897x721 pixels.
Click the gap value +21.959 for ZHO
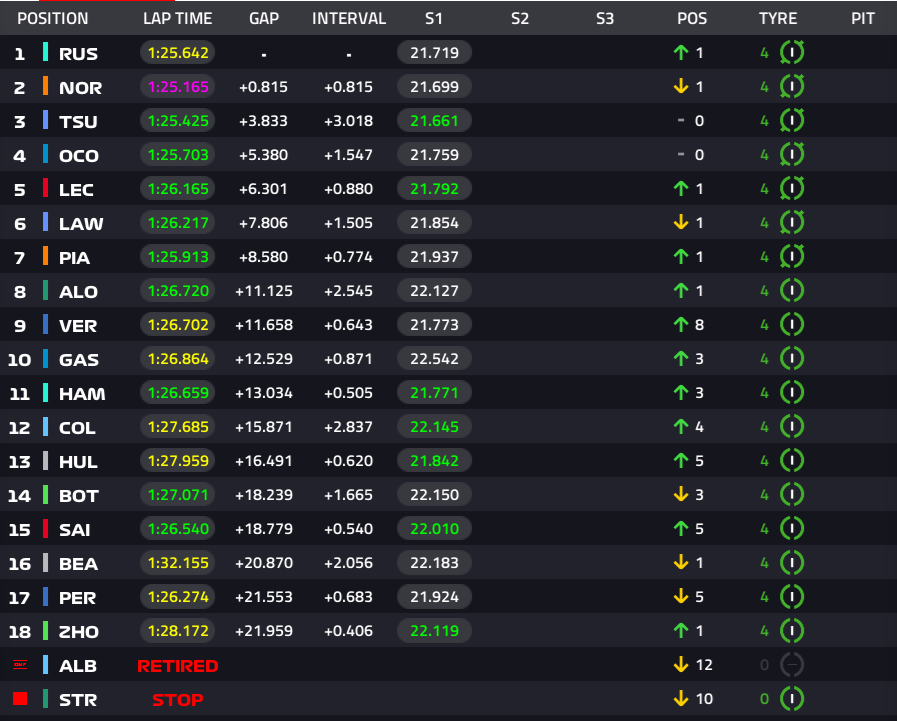pyautogui.click(x=264, y=631)
